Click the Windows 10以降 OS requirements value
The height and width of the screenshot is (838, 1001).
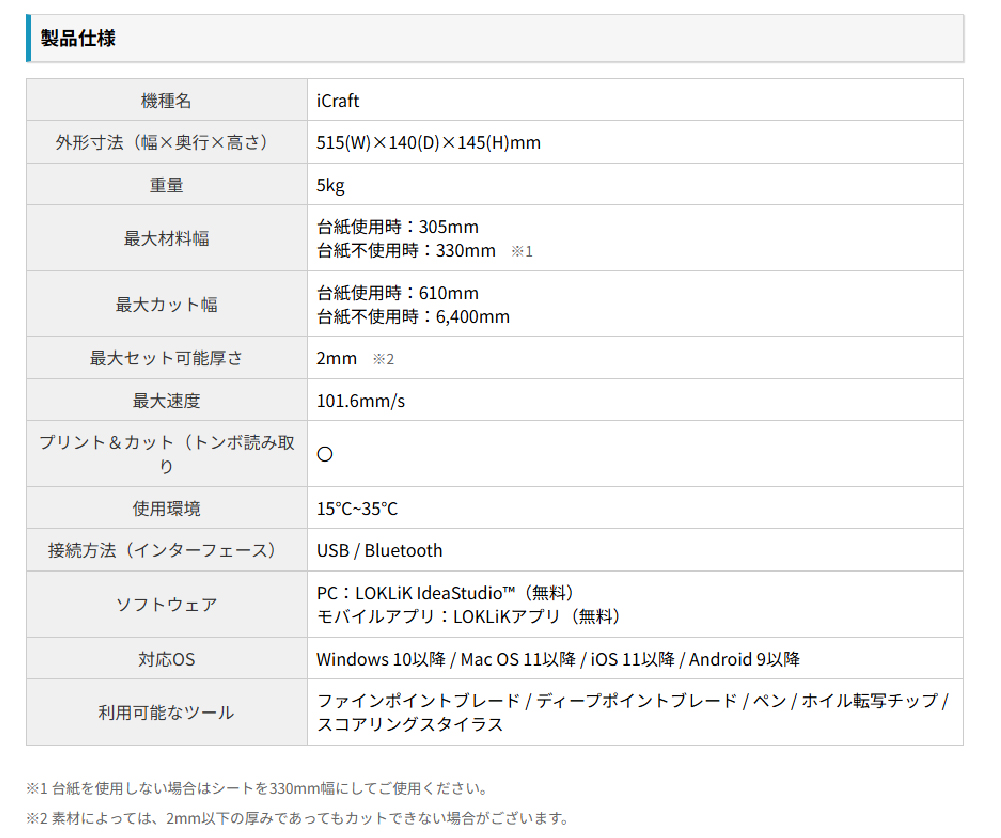click(558, 659)
